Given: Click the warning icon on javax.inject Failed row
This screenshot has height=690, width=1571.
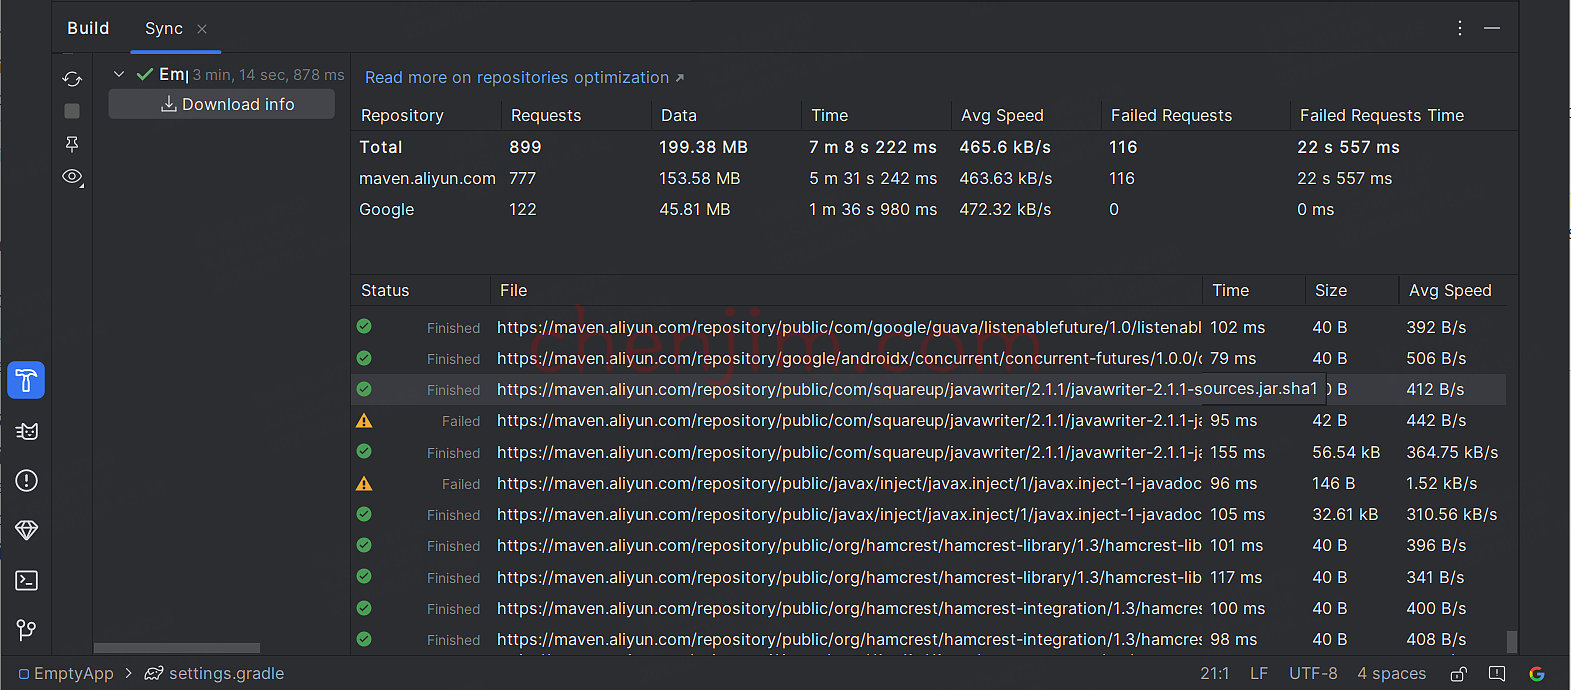Looking at the screenshot, I should [364, 484].
